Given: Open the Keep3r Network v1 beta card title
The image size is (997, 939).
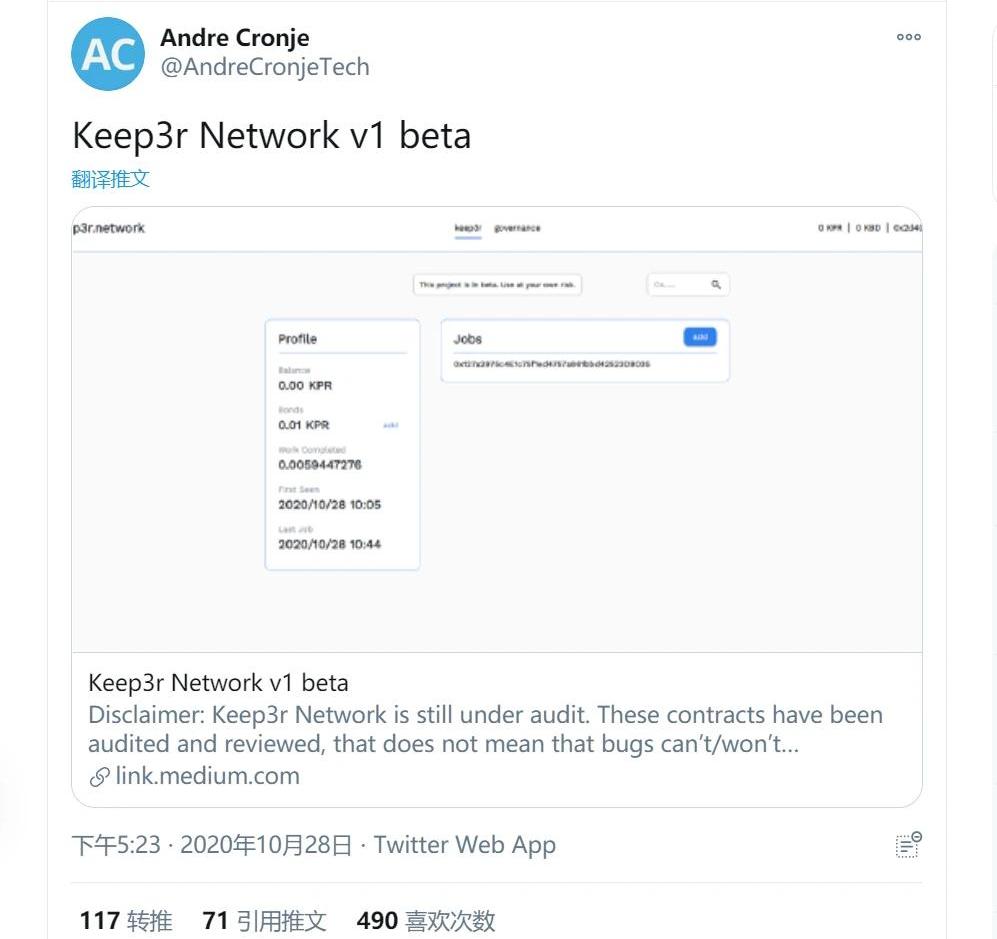Looking at the screenshot, I should pyautogui.click(x=218, y=683).
